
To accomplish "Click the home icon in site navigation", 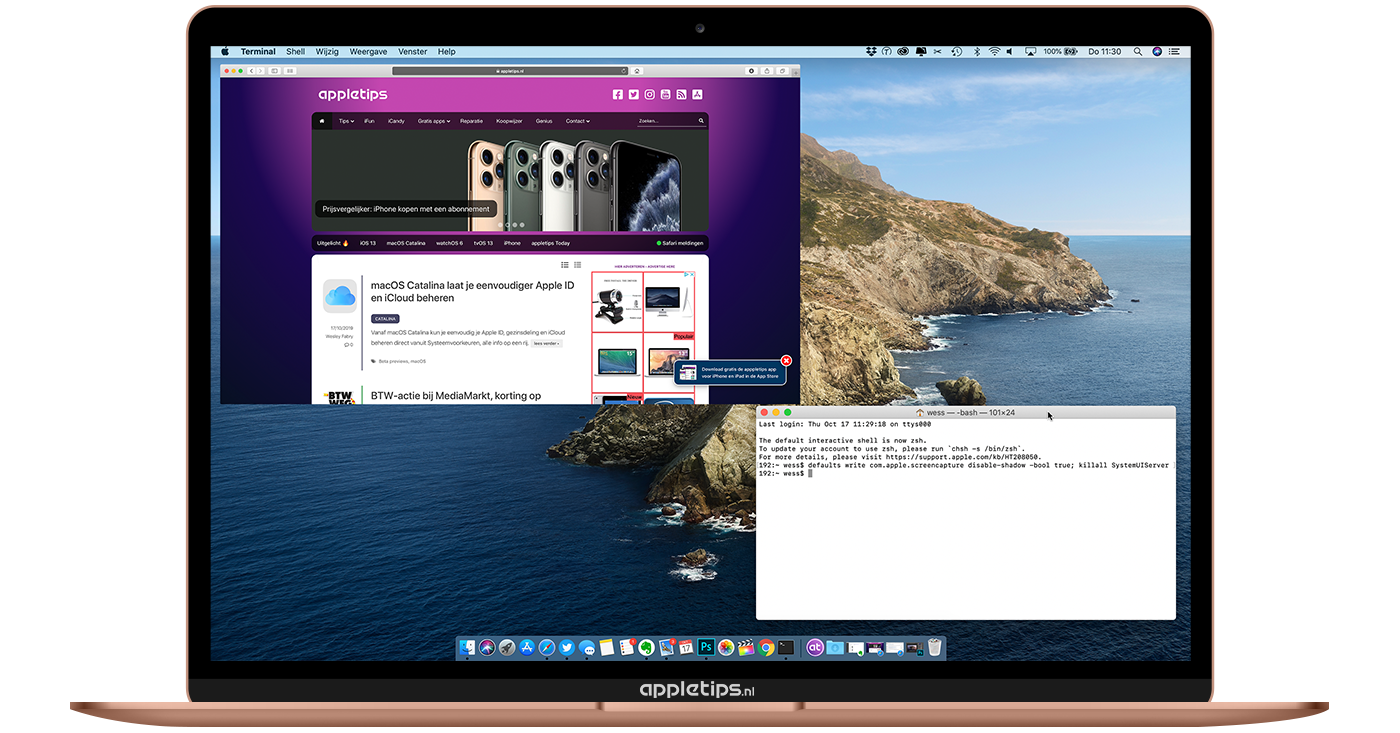I will 322,121.
